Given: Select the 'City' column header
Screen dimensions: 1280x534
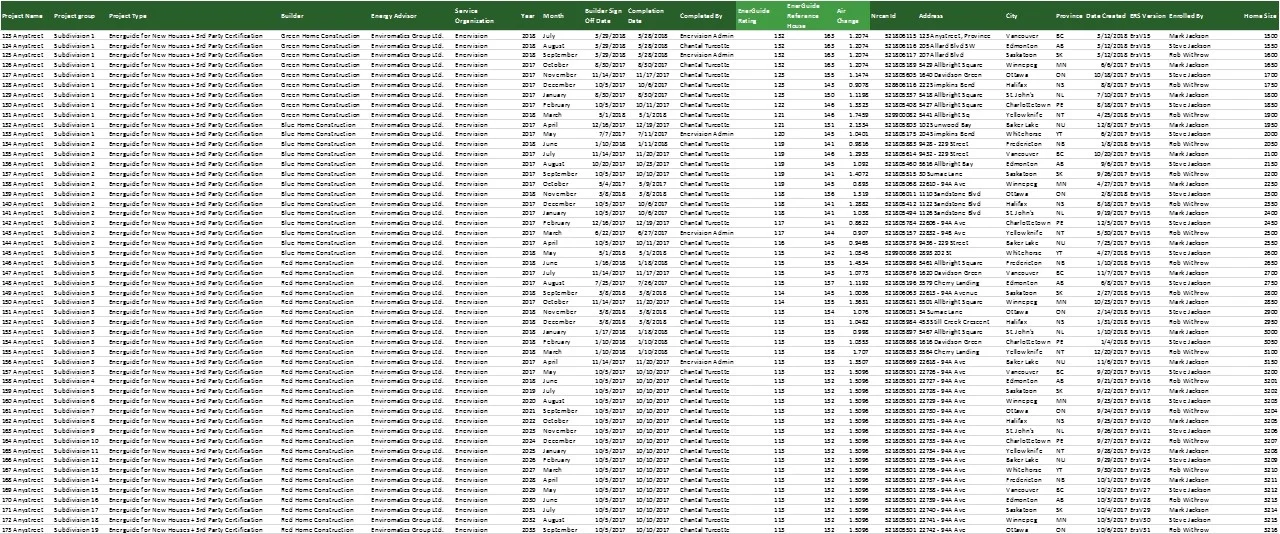Looking at the screenshot, I should [x=1012, y=17].
